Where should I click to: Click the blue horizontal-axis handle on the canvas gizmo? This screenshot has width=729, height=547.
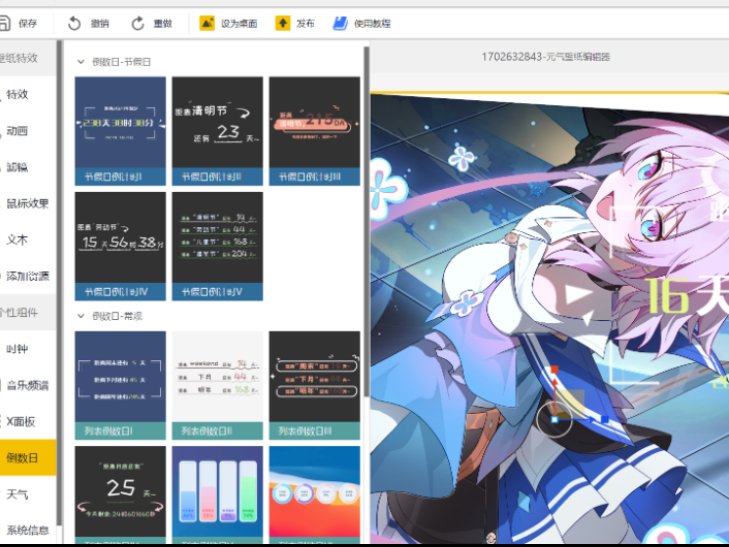(604, 419)
